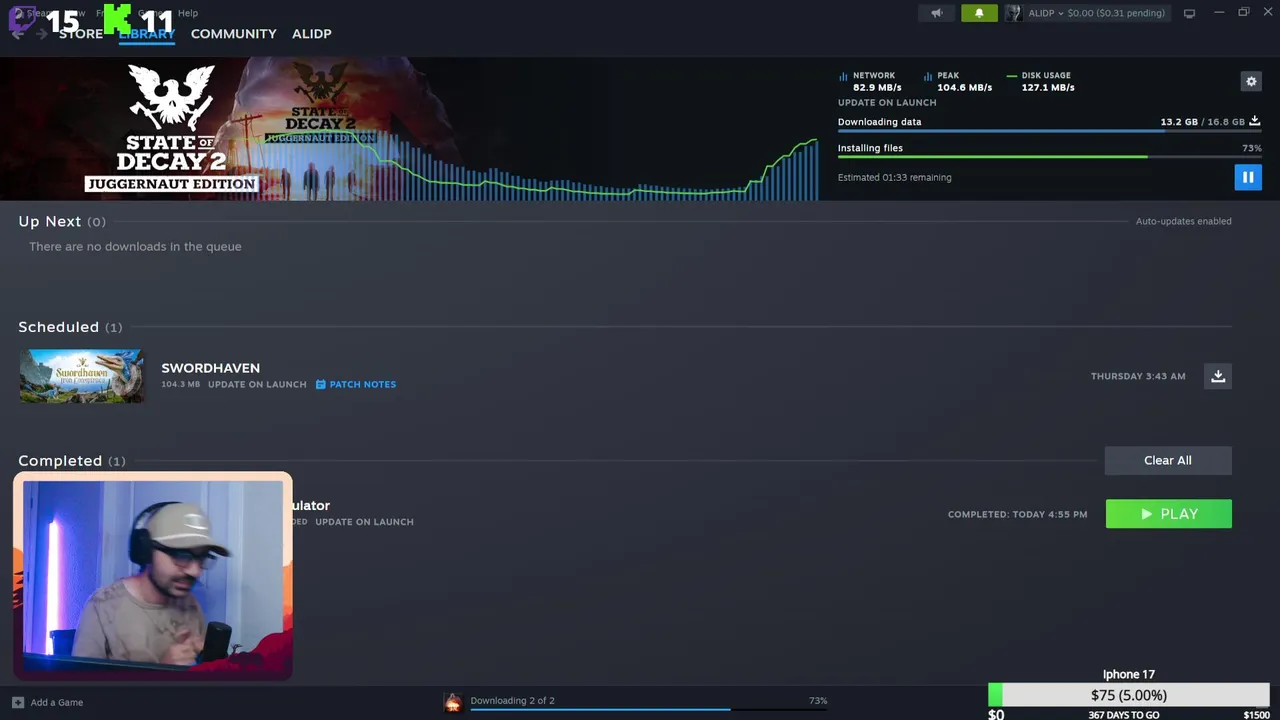Image resolution: width=1280 pixels, height=720 pixels.
Task: Clear all completed downloads
Action: (1168, 460)
